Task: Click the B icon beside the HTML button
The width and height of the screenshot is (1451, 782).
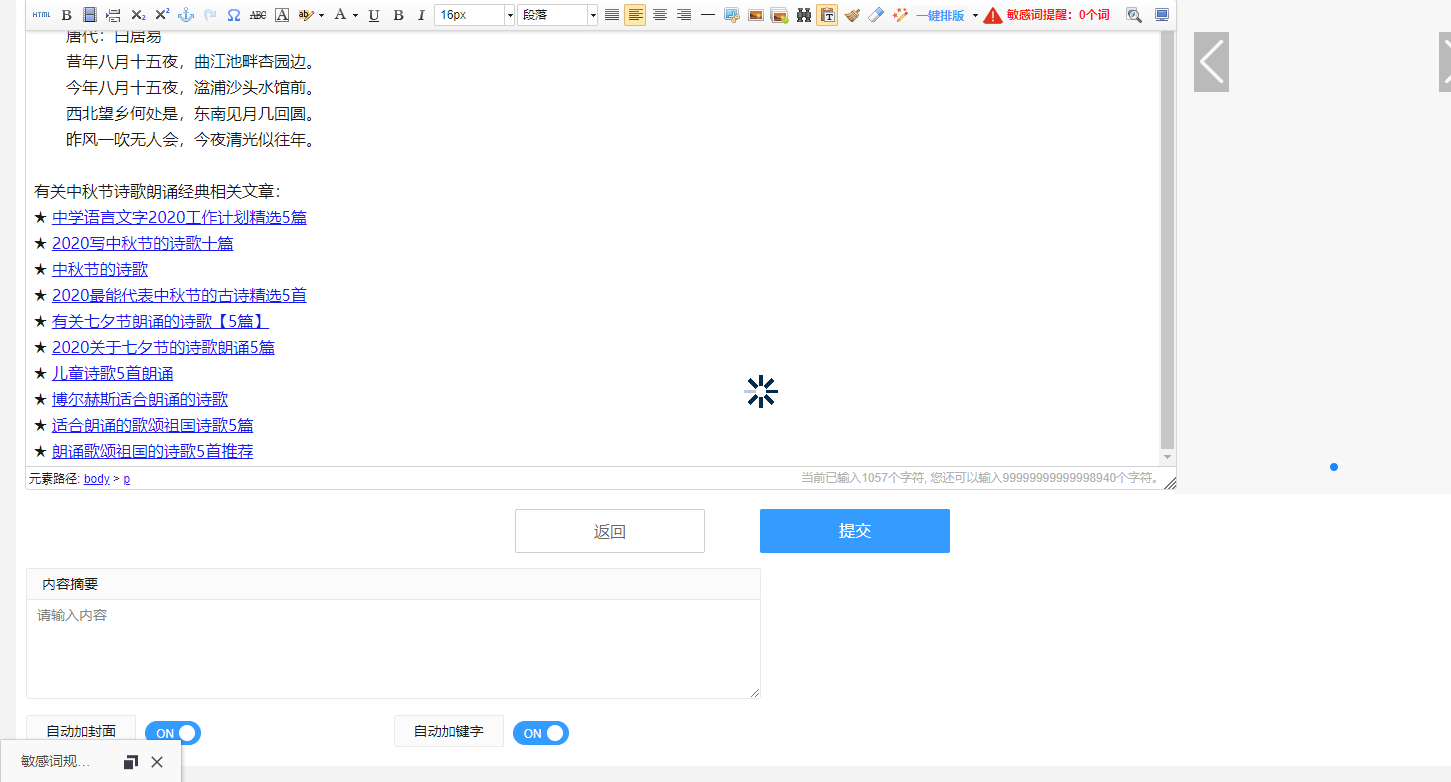Action: pos(66,15)
